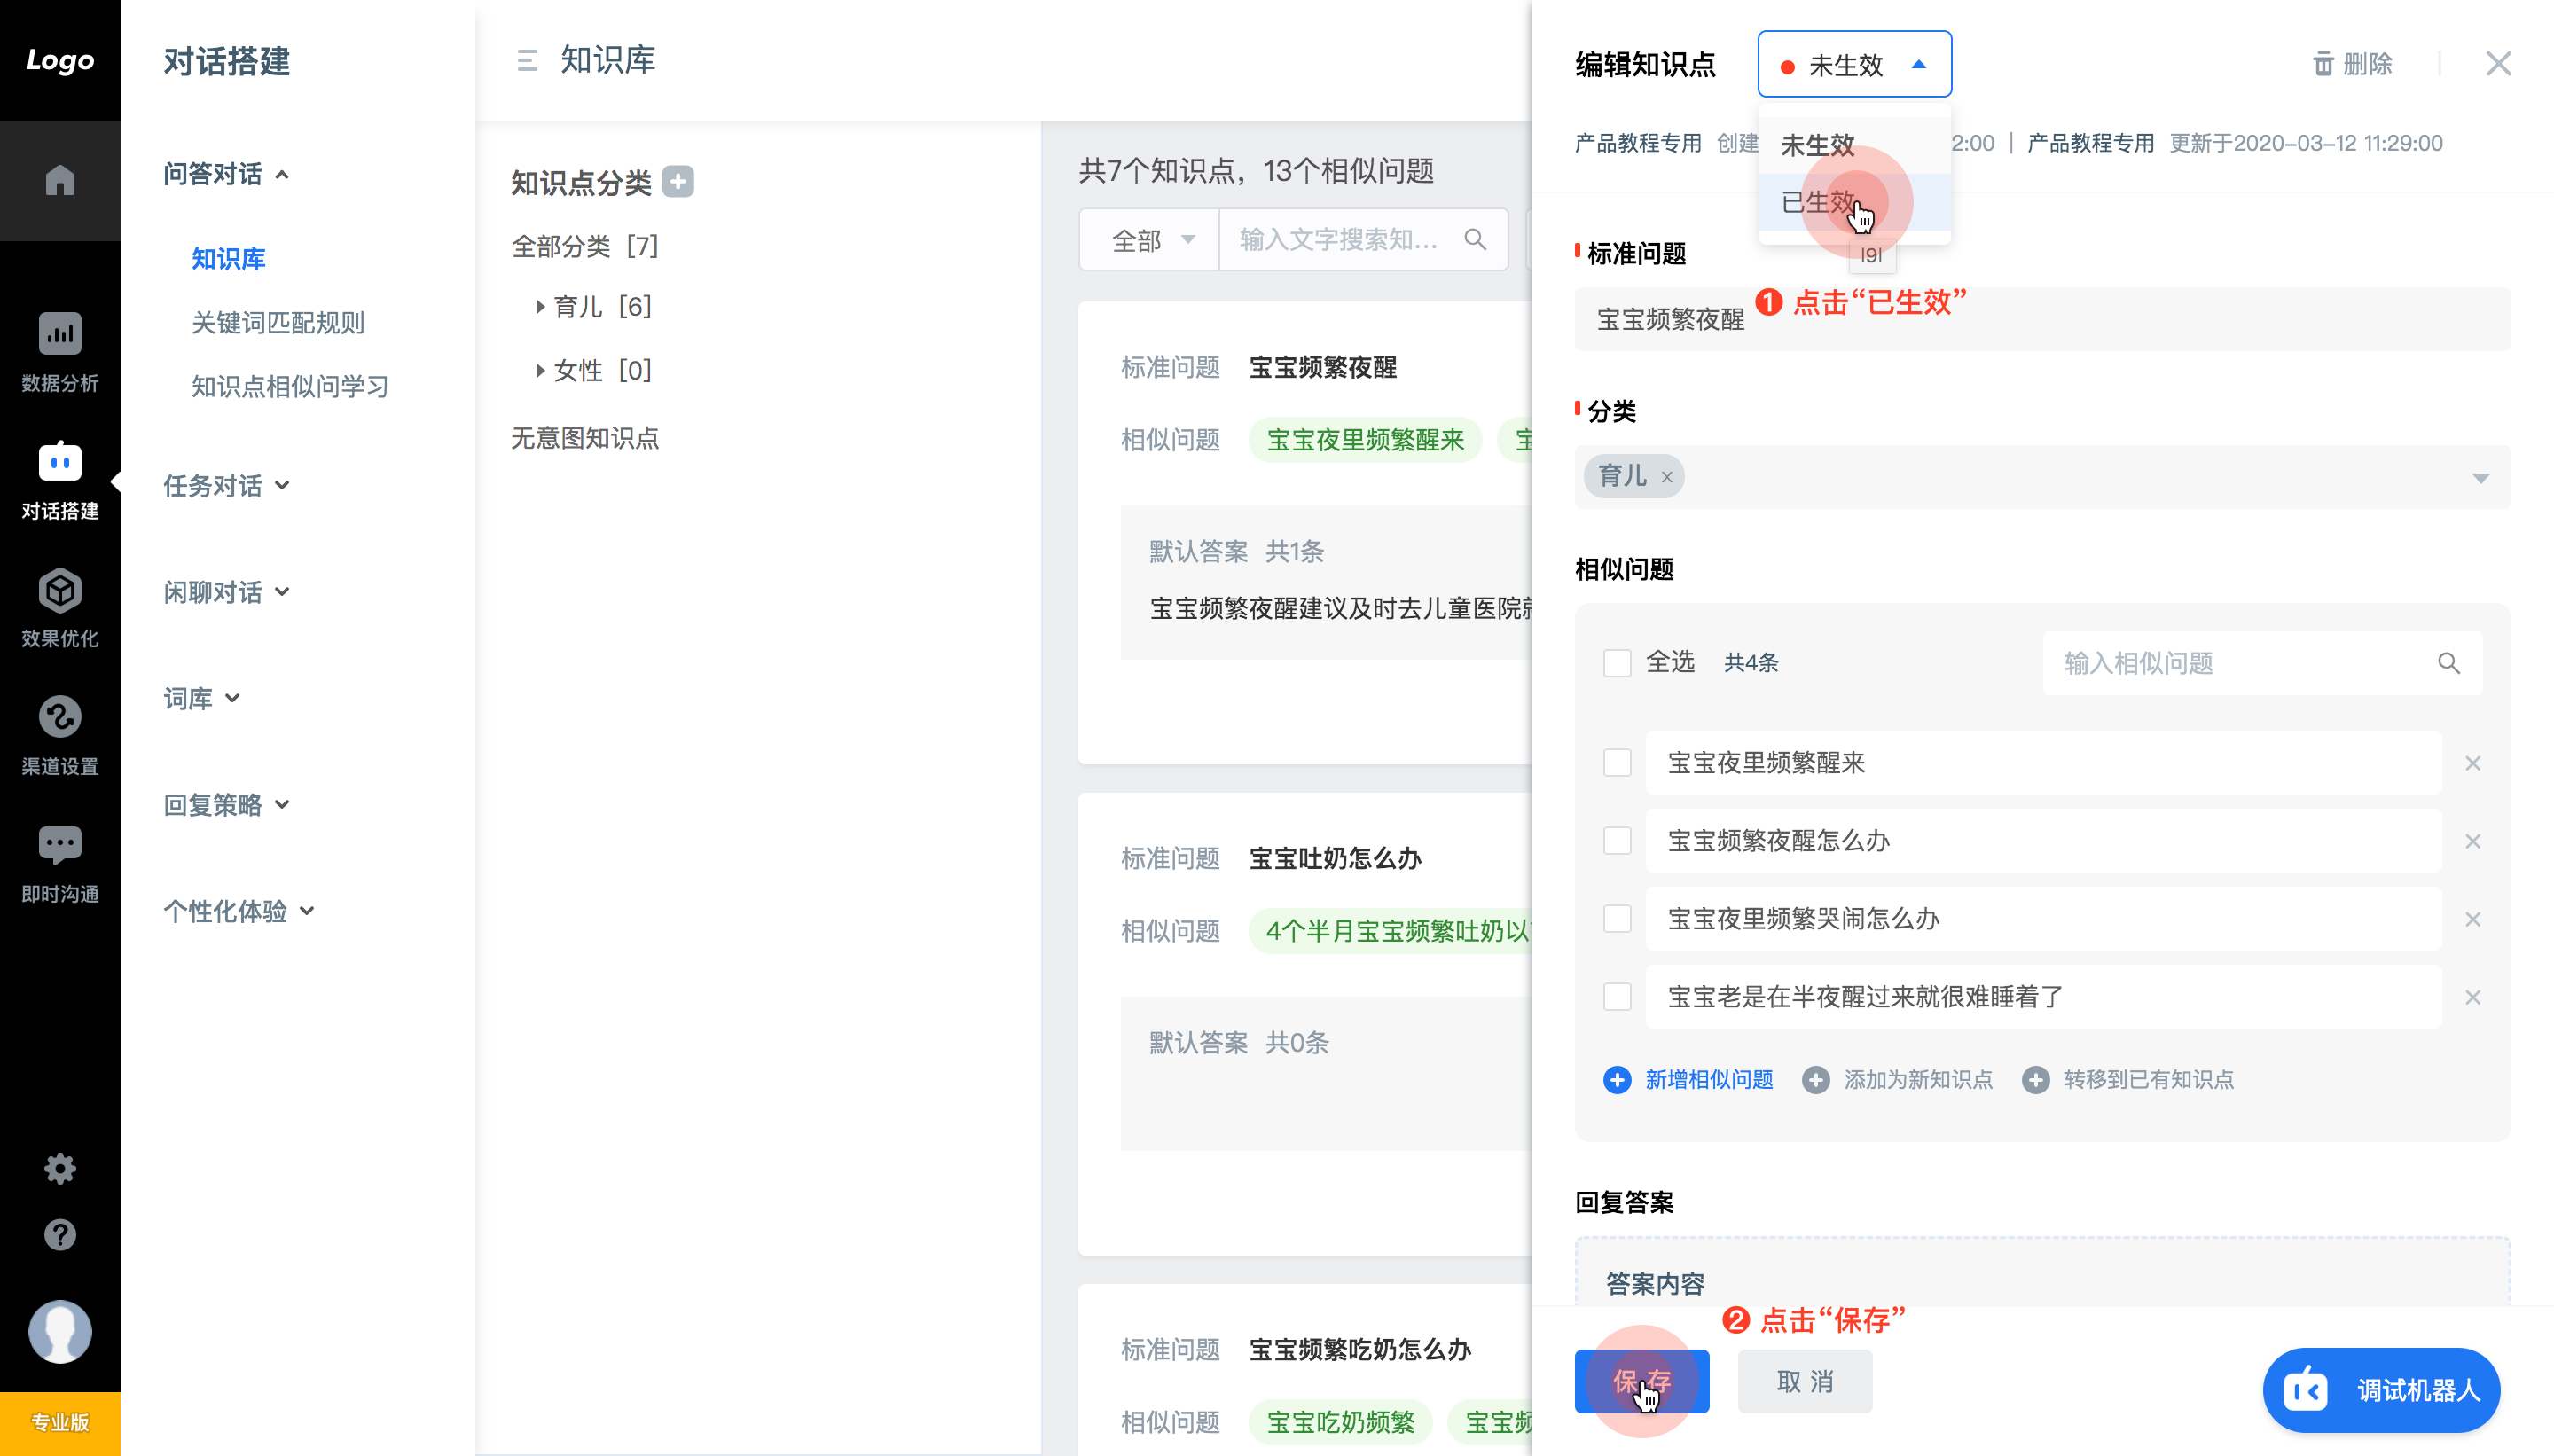The width and height of the screenshot is (2554, 1456).
Task: Expand the 任务对话 menu section
Action: pos(226,485)
